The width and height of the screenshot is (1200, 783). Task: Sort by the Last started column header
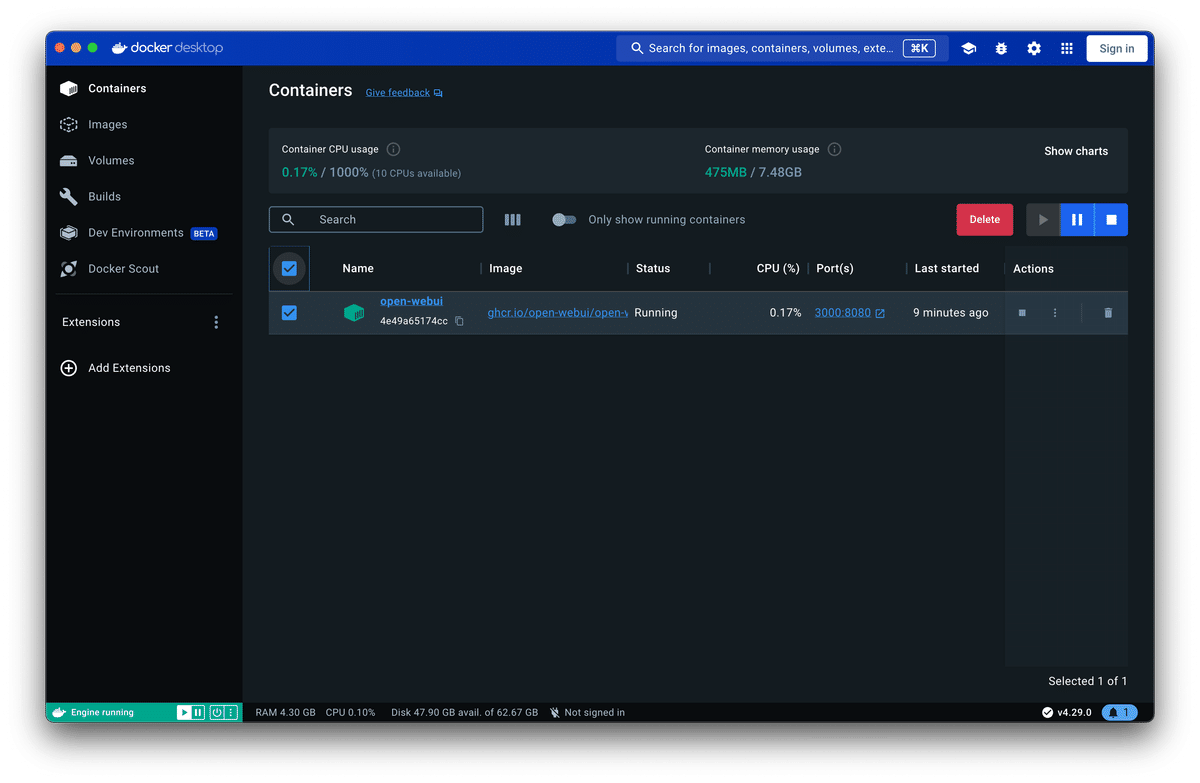pos(947,268)
